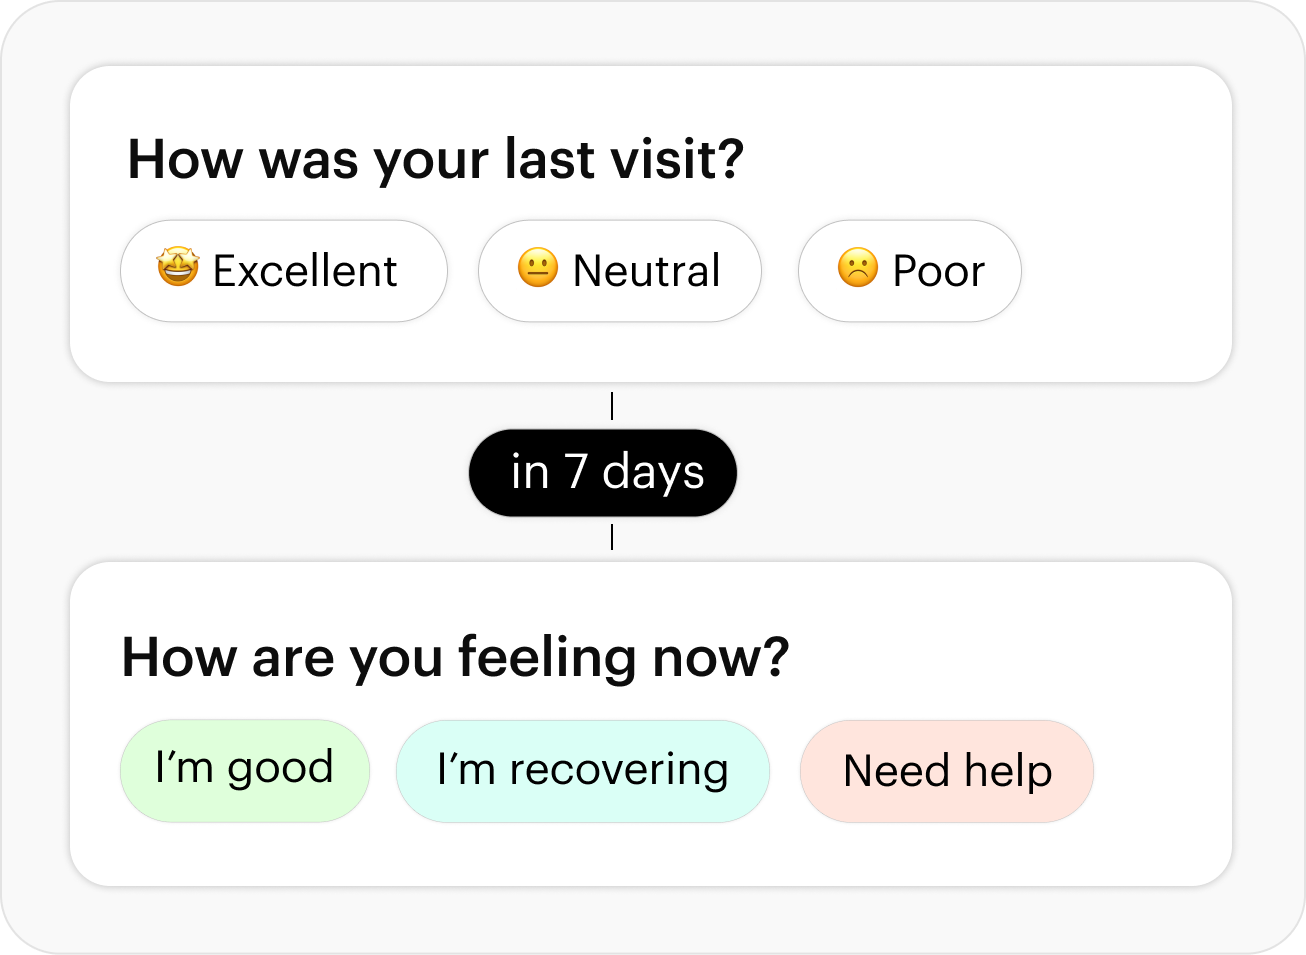Click the word "Excellent" in the rating pill
1306x955 pixels.
point(305,271)
